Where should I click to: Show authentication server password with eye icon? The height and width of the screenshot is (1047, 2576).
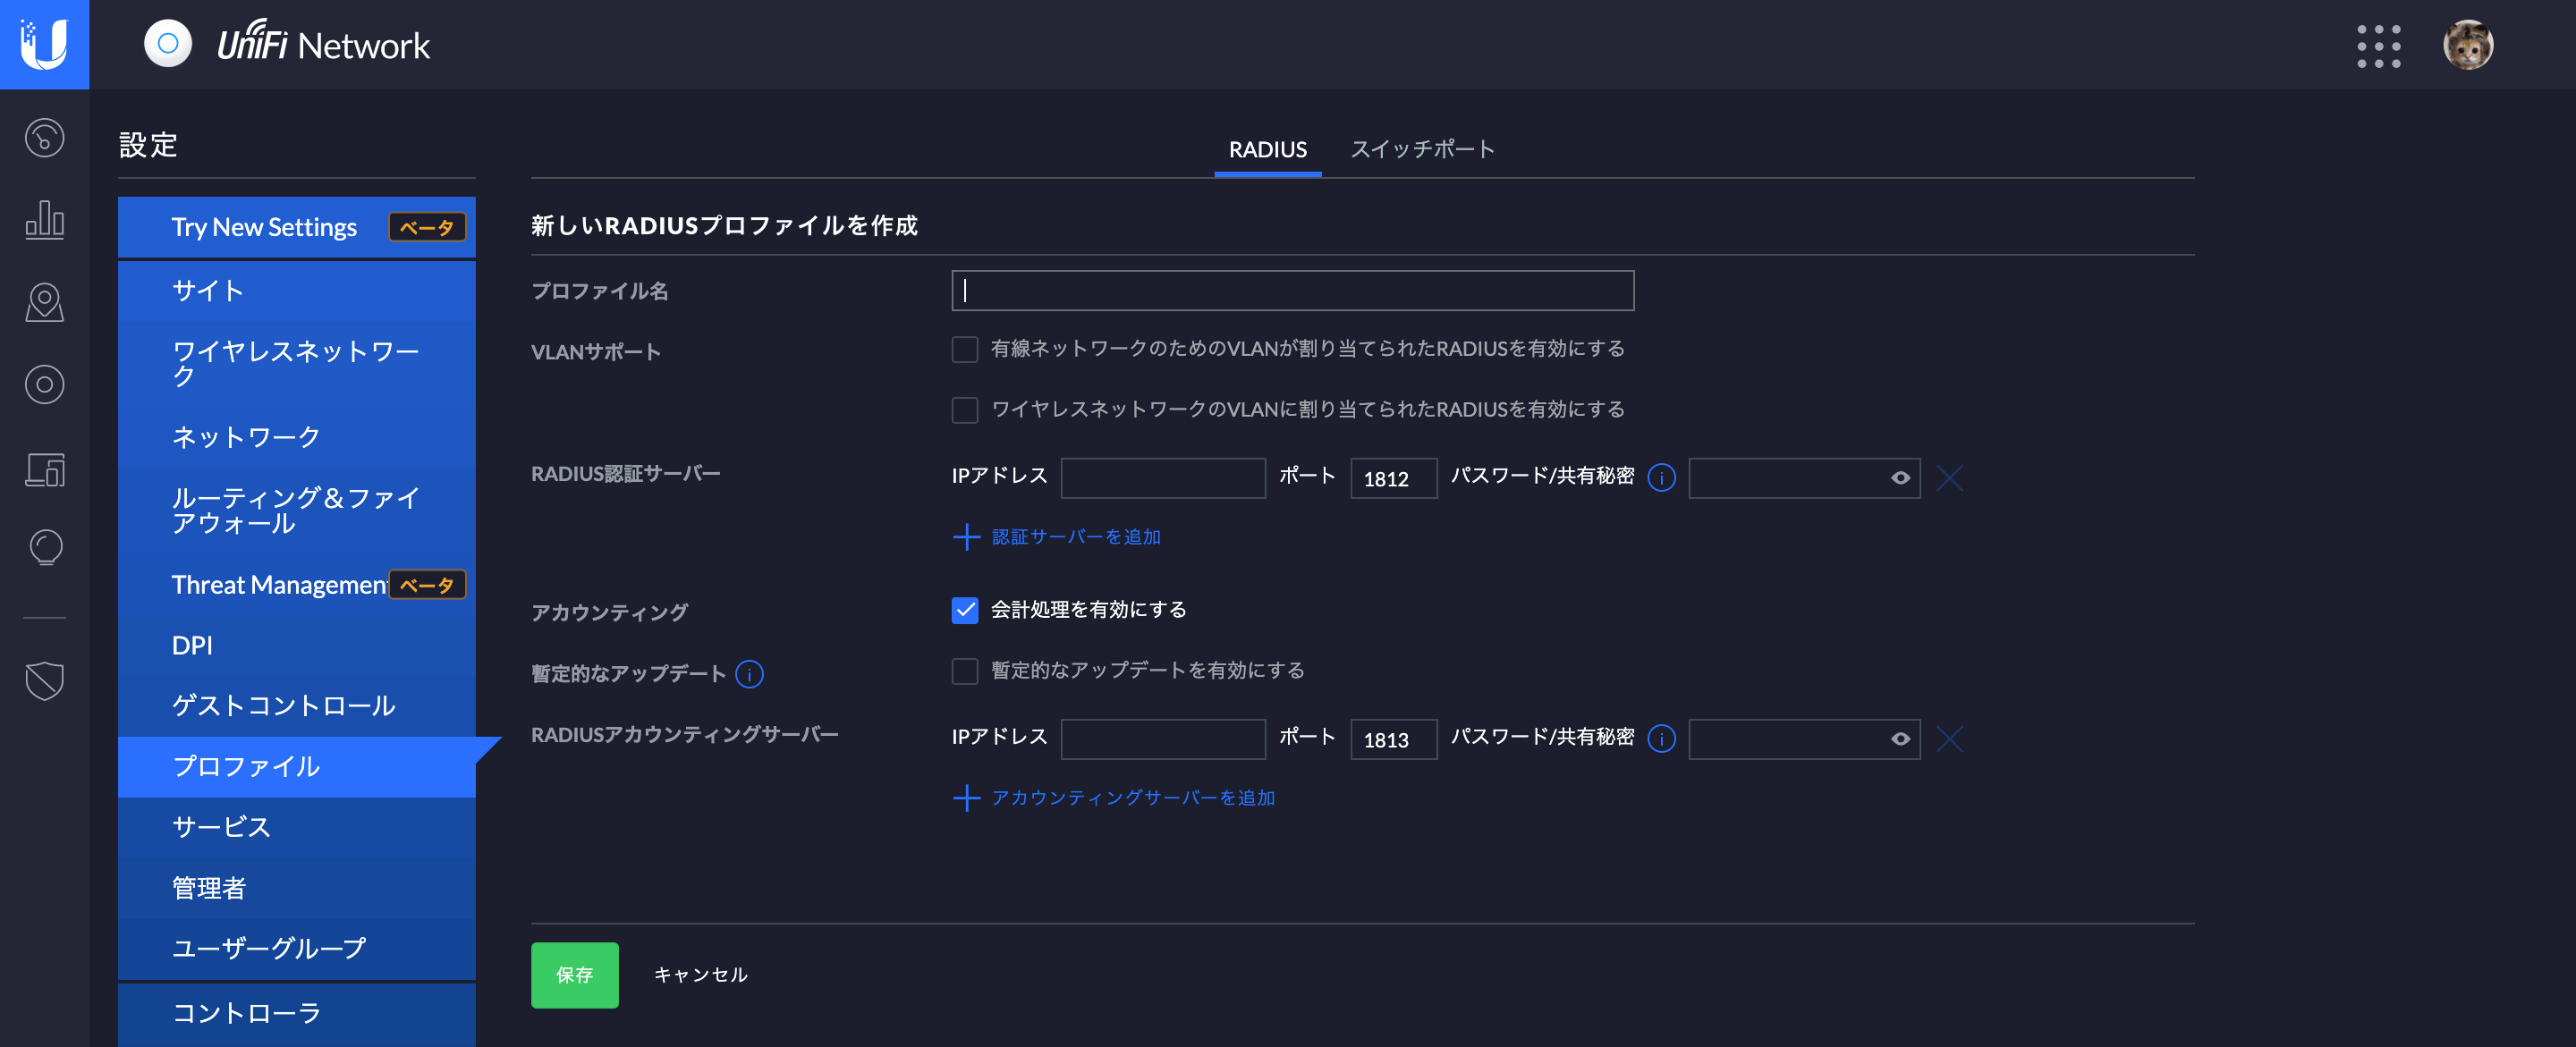[1900, 478]
